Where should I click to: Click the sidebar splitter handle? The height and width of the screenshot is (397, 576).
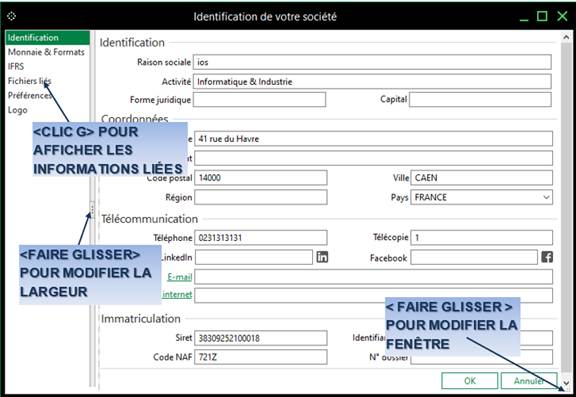click(x=92, y=209)
